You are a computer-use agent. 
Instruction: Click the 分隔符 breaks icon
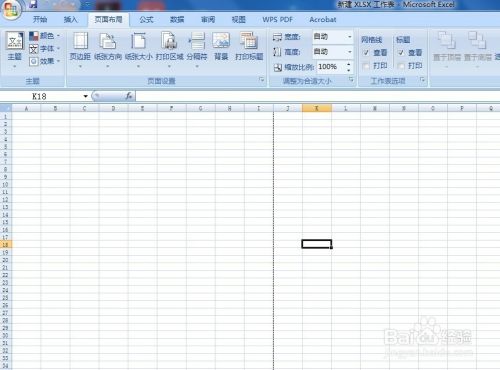pyautogui.click(x=197, y=41)
